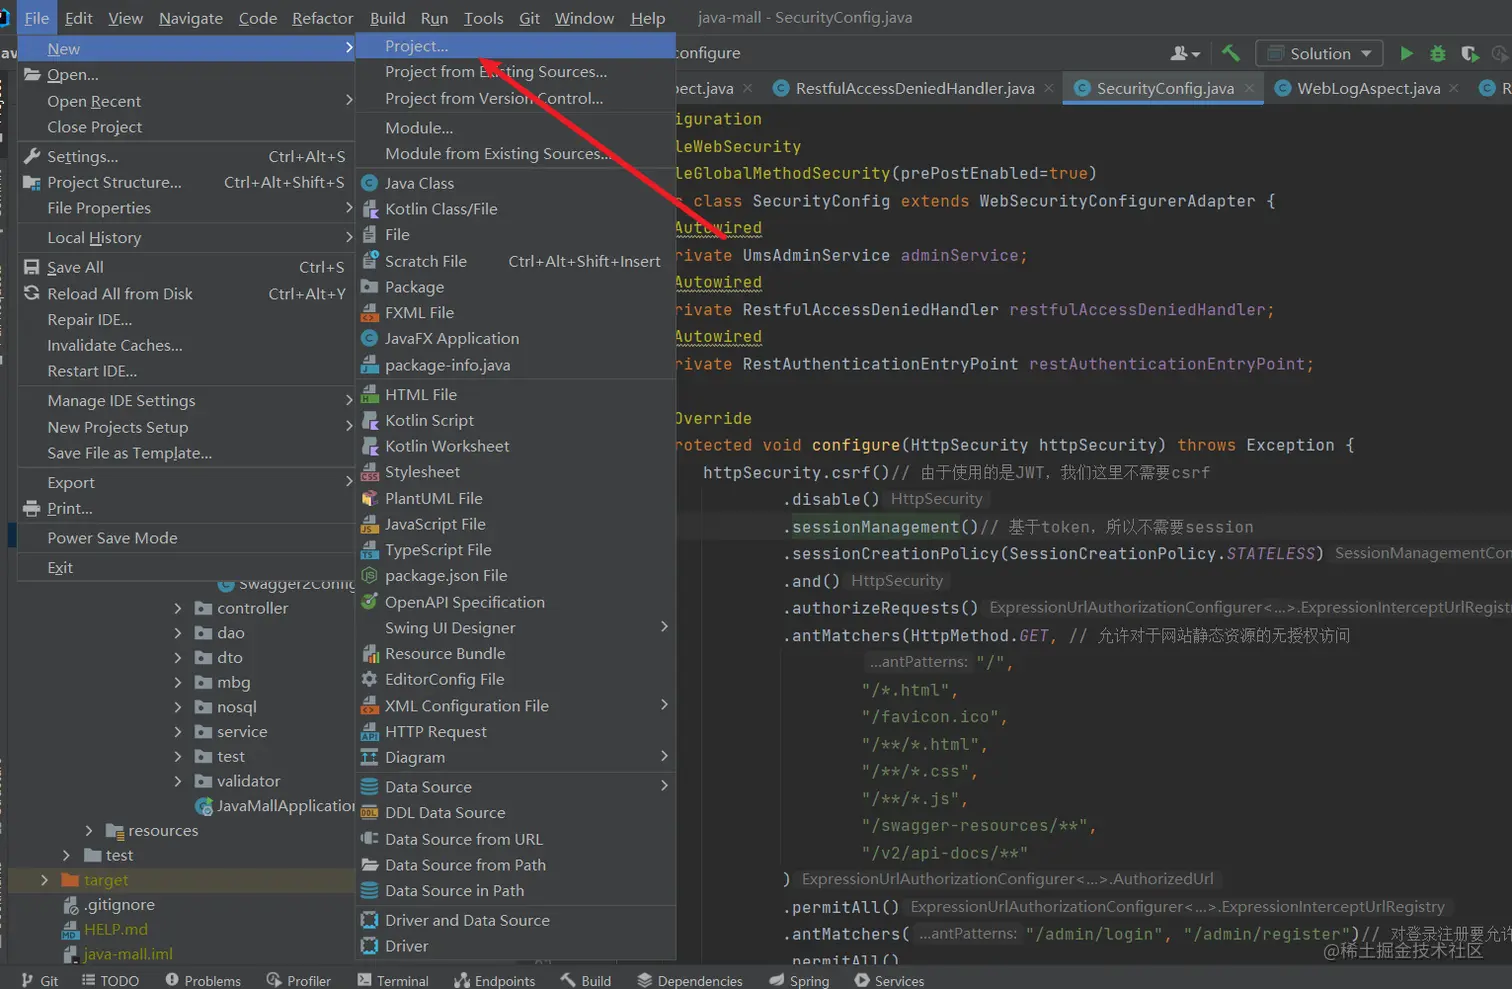
Task: Open the Endpoints tool window
Action: [494, 980]
